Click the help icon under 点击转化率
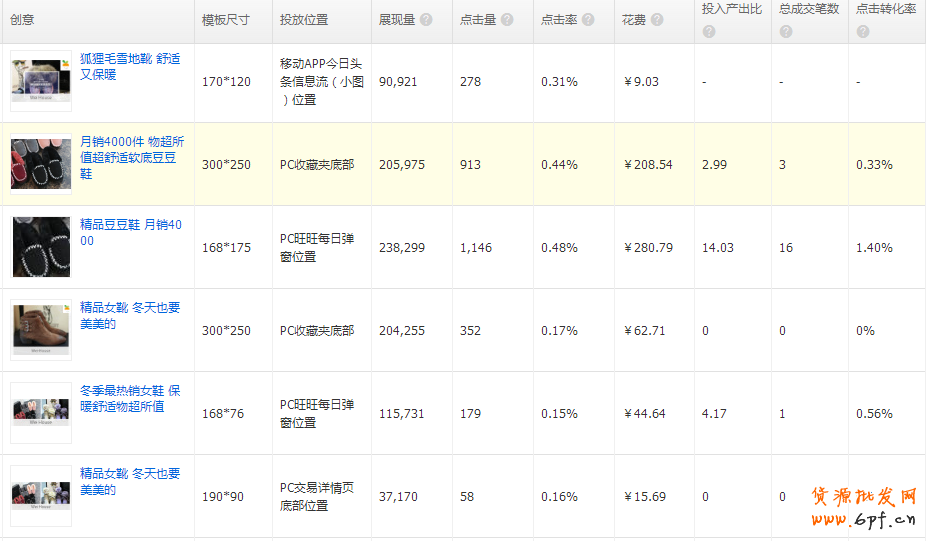This screenshot has width=926, height=541. (x=863, y=32)
